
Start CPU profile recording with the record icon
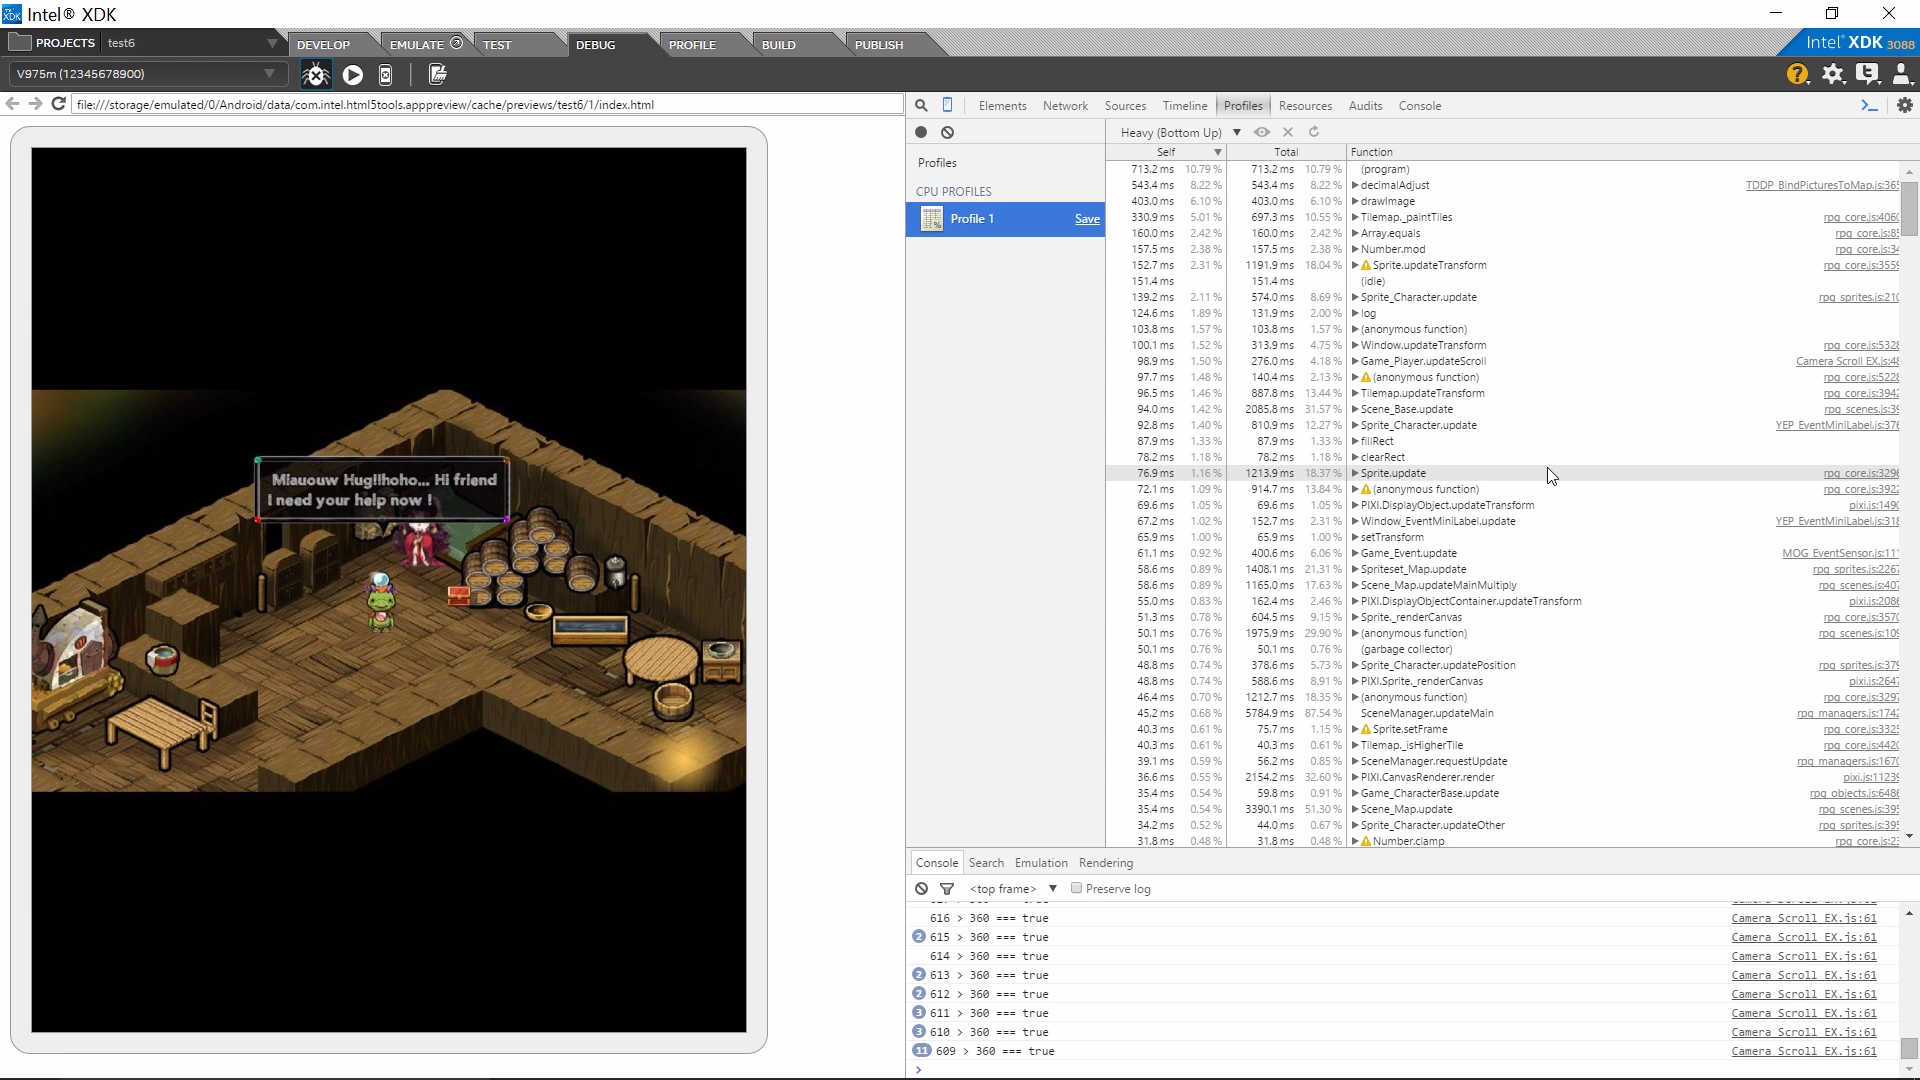point(921,132)
